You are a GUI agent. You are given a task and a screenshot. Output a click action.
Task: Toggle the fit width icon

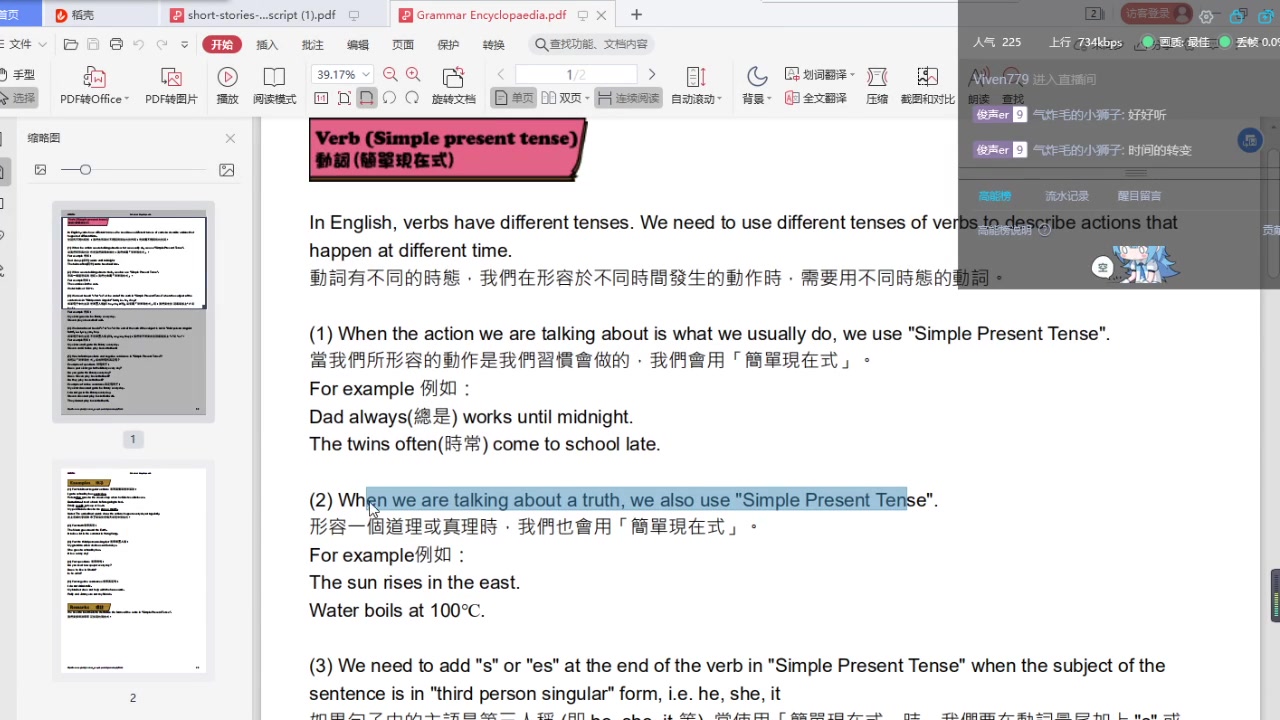pos(367,98)
